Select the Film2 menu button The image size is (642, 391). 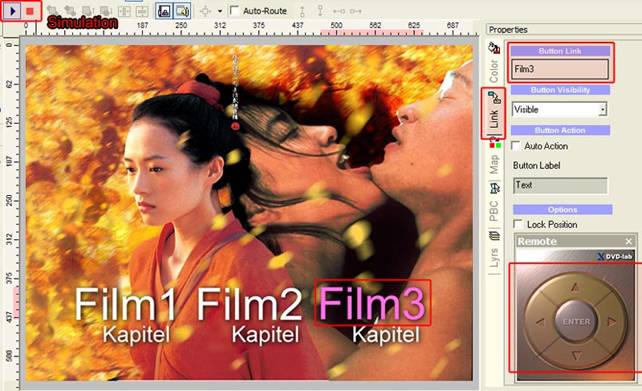coord(249,304)
